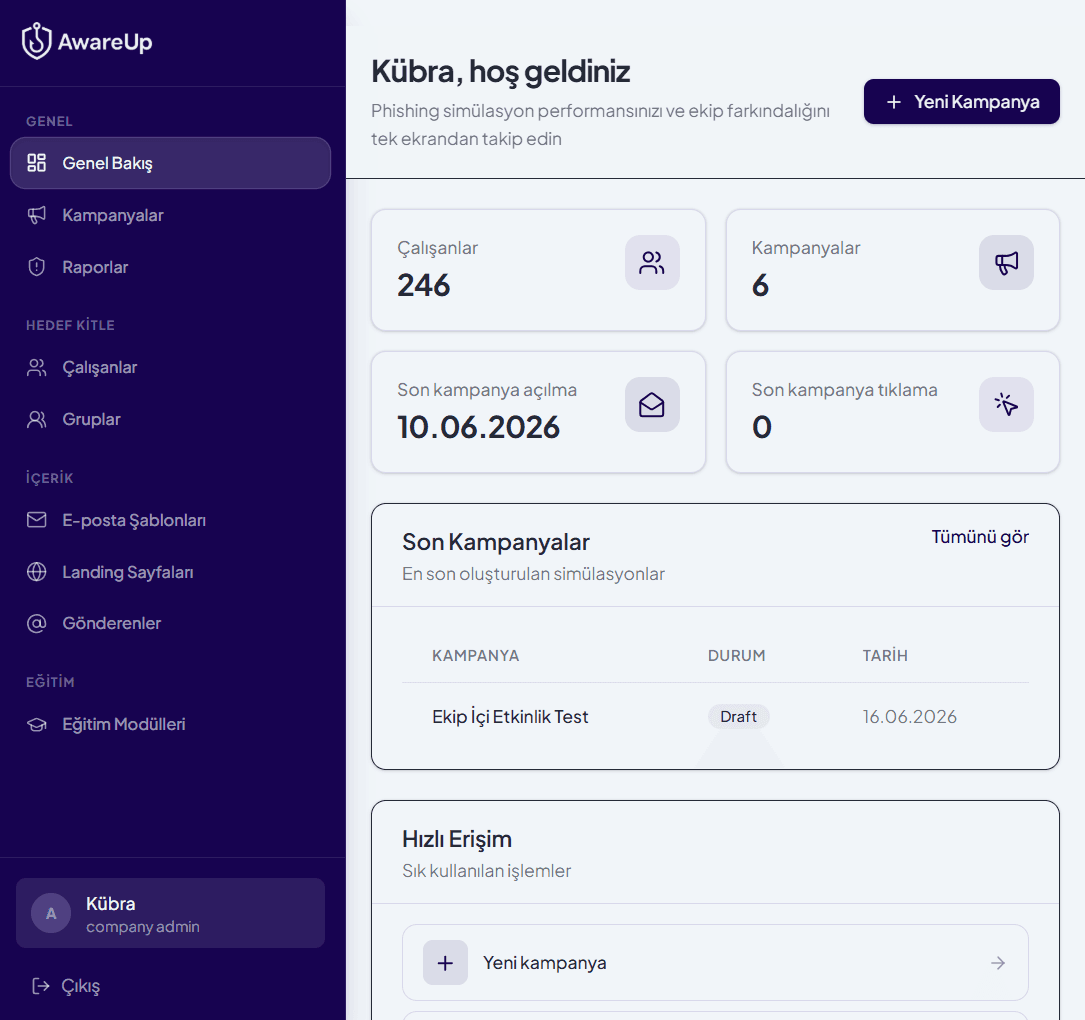Screen dimensions: 1085x1020
Task: Open Çalışanlar under Hedef Kitle
Action: (x=170, y=367)
